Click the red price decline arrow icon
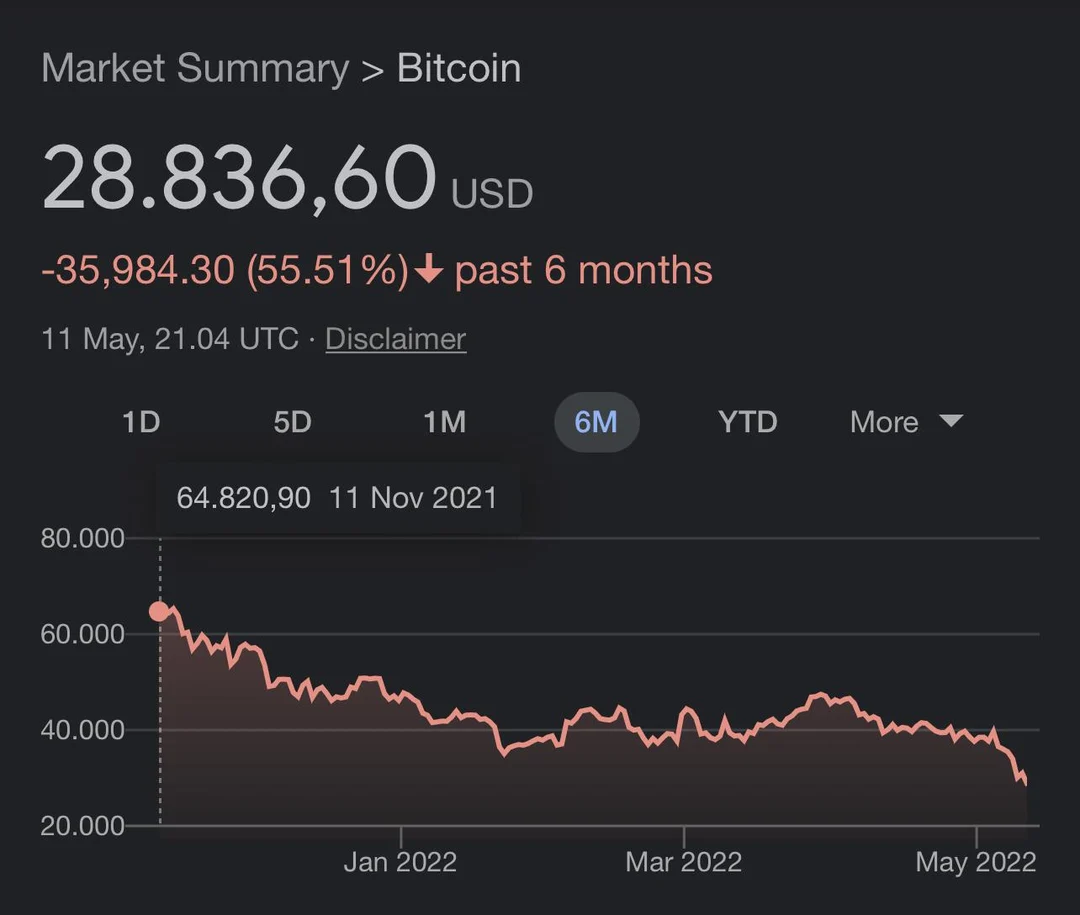Screen dimensions: 1080x915 [x=428, y=269]
